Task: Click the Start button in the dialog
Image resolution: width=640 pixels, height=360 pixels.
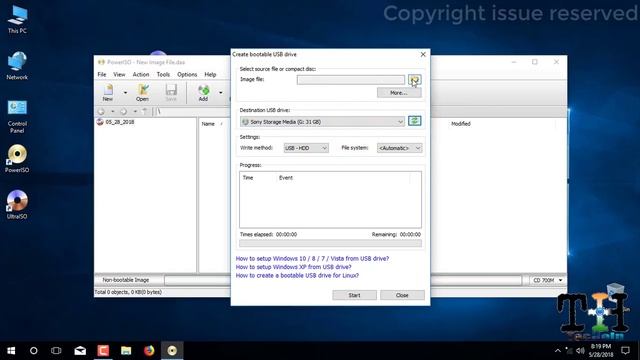Action: pyautogui.click(x=354, y=295)
